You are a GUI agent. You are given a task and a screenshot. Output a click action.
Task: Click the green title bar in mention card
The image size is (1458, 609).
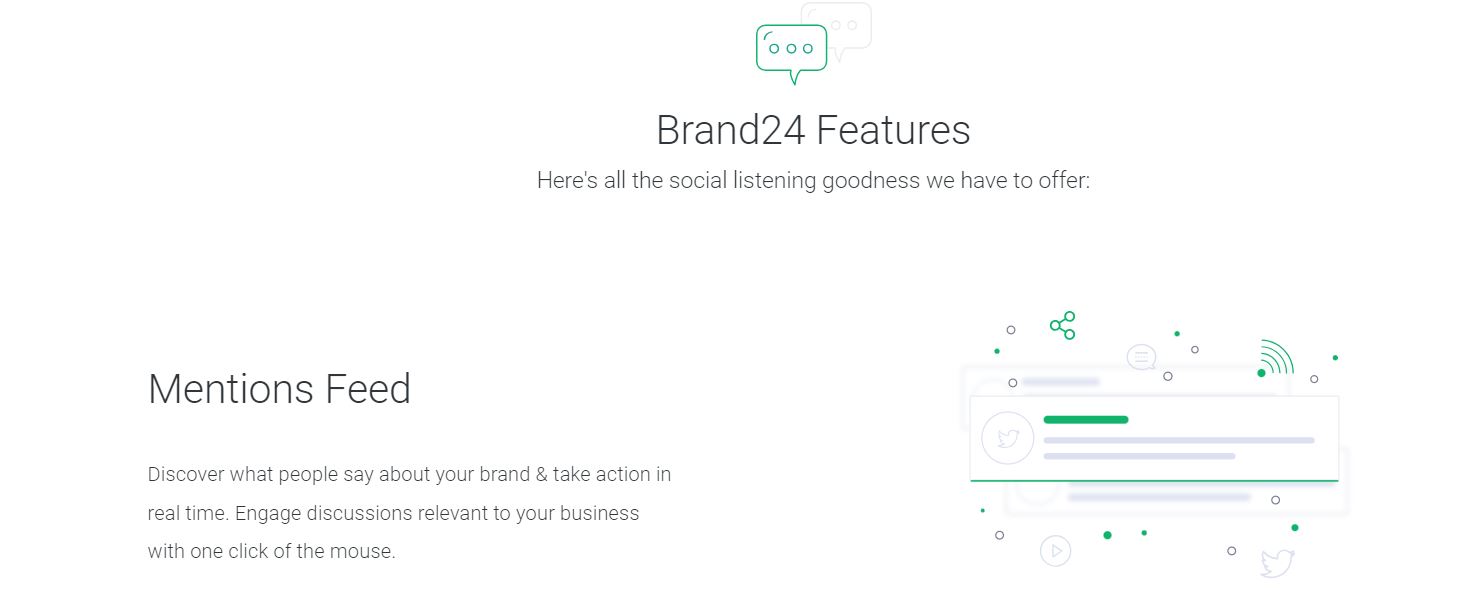1085,420
